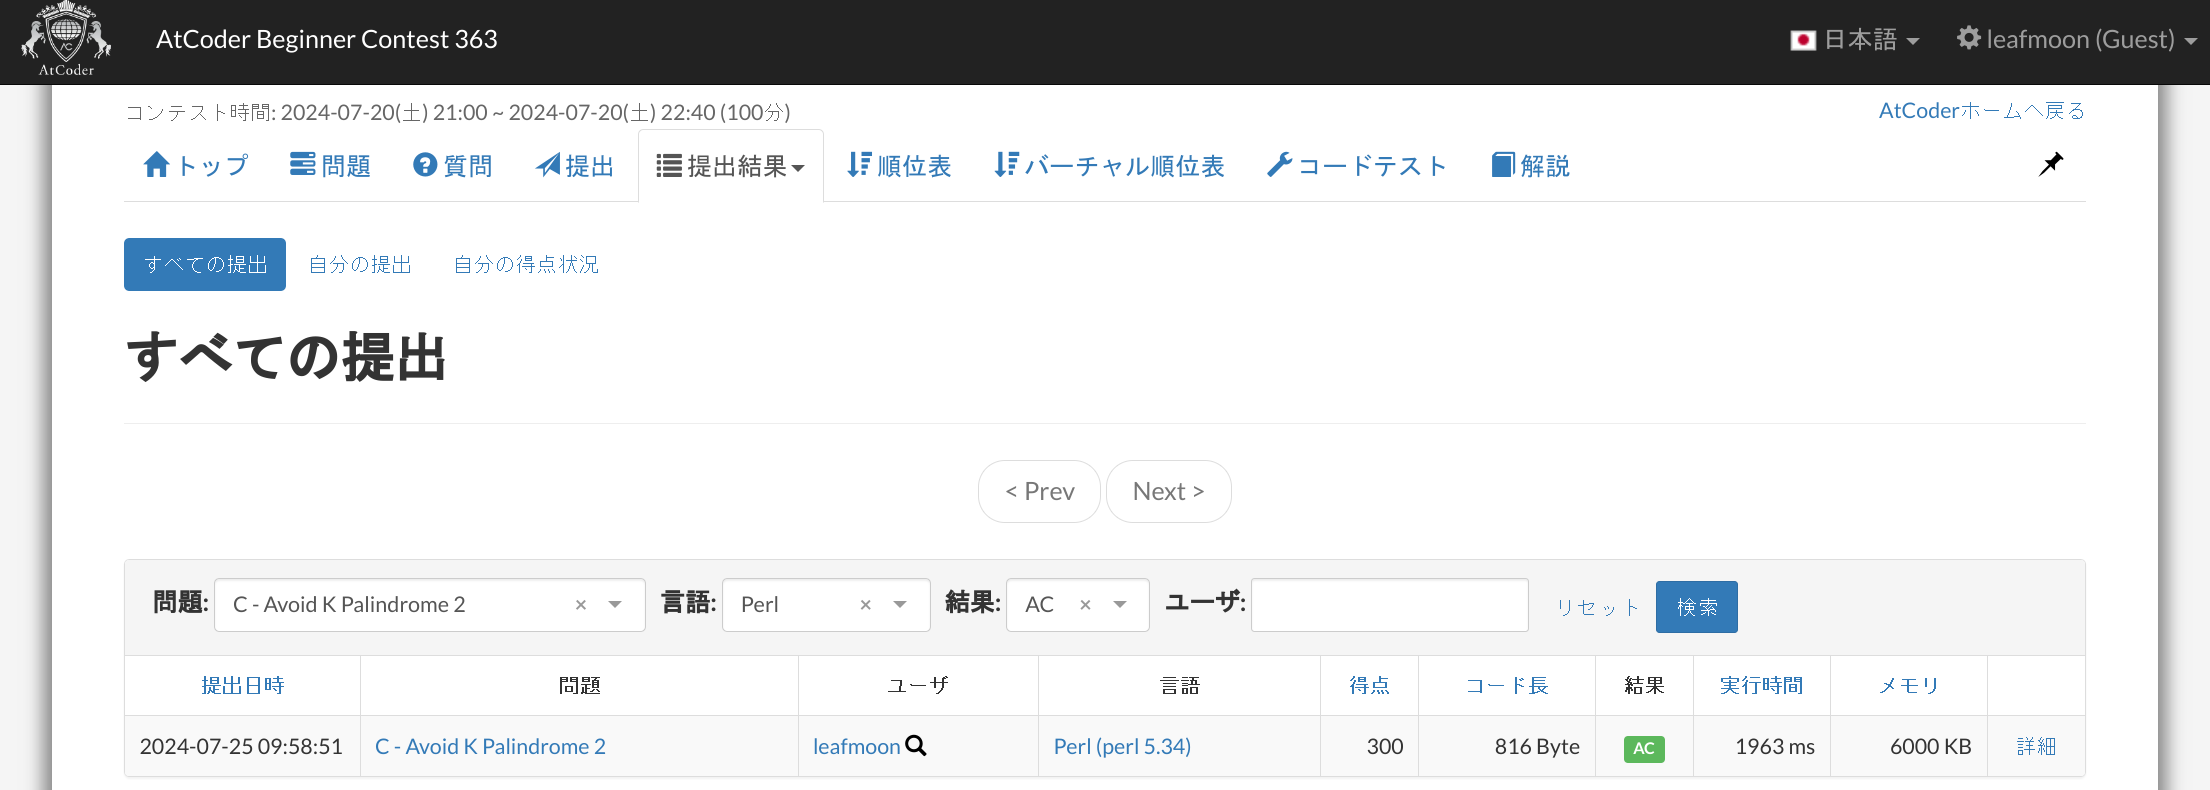Clear the Perl language filter selection
Viewport: 2210px width, 790px height.
tap(865, 605)
